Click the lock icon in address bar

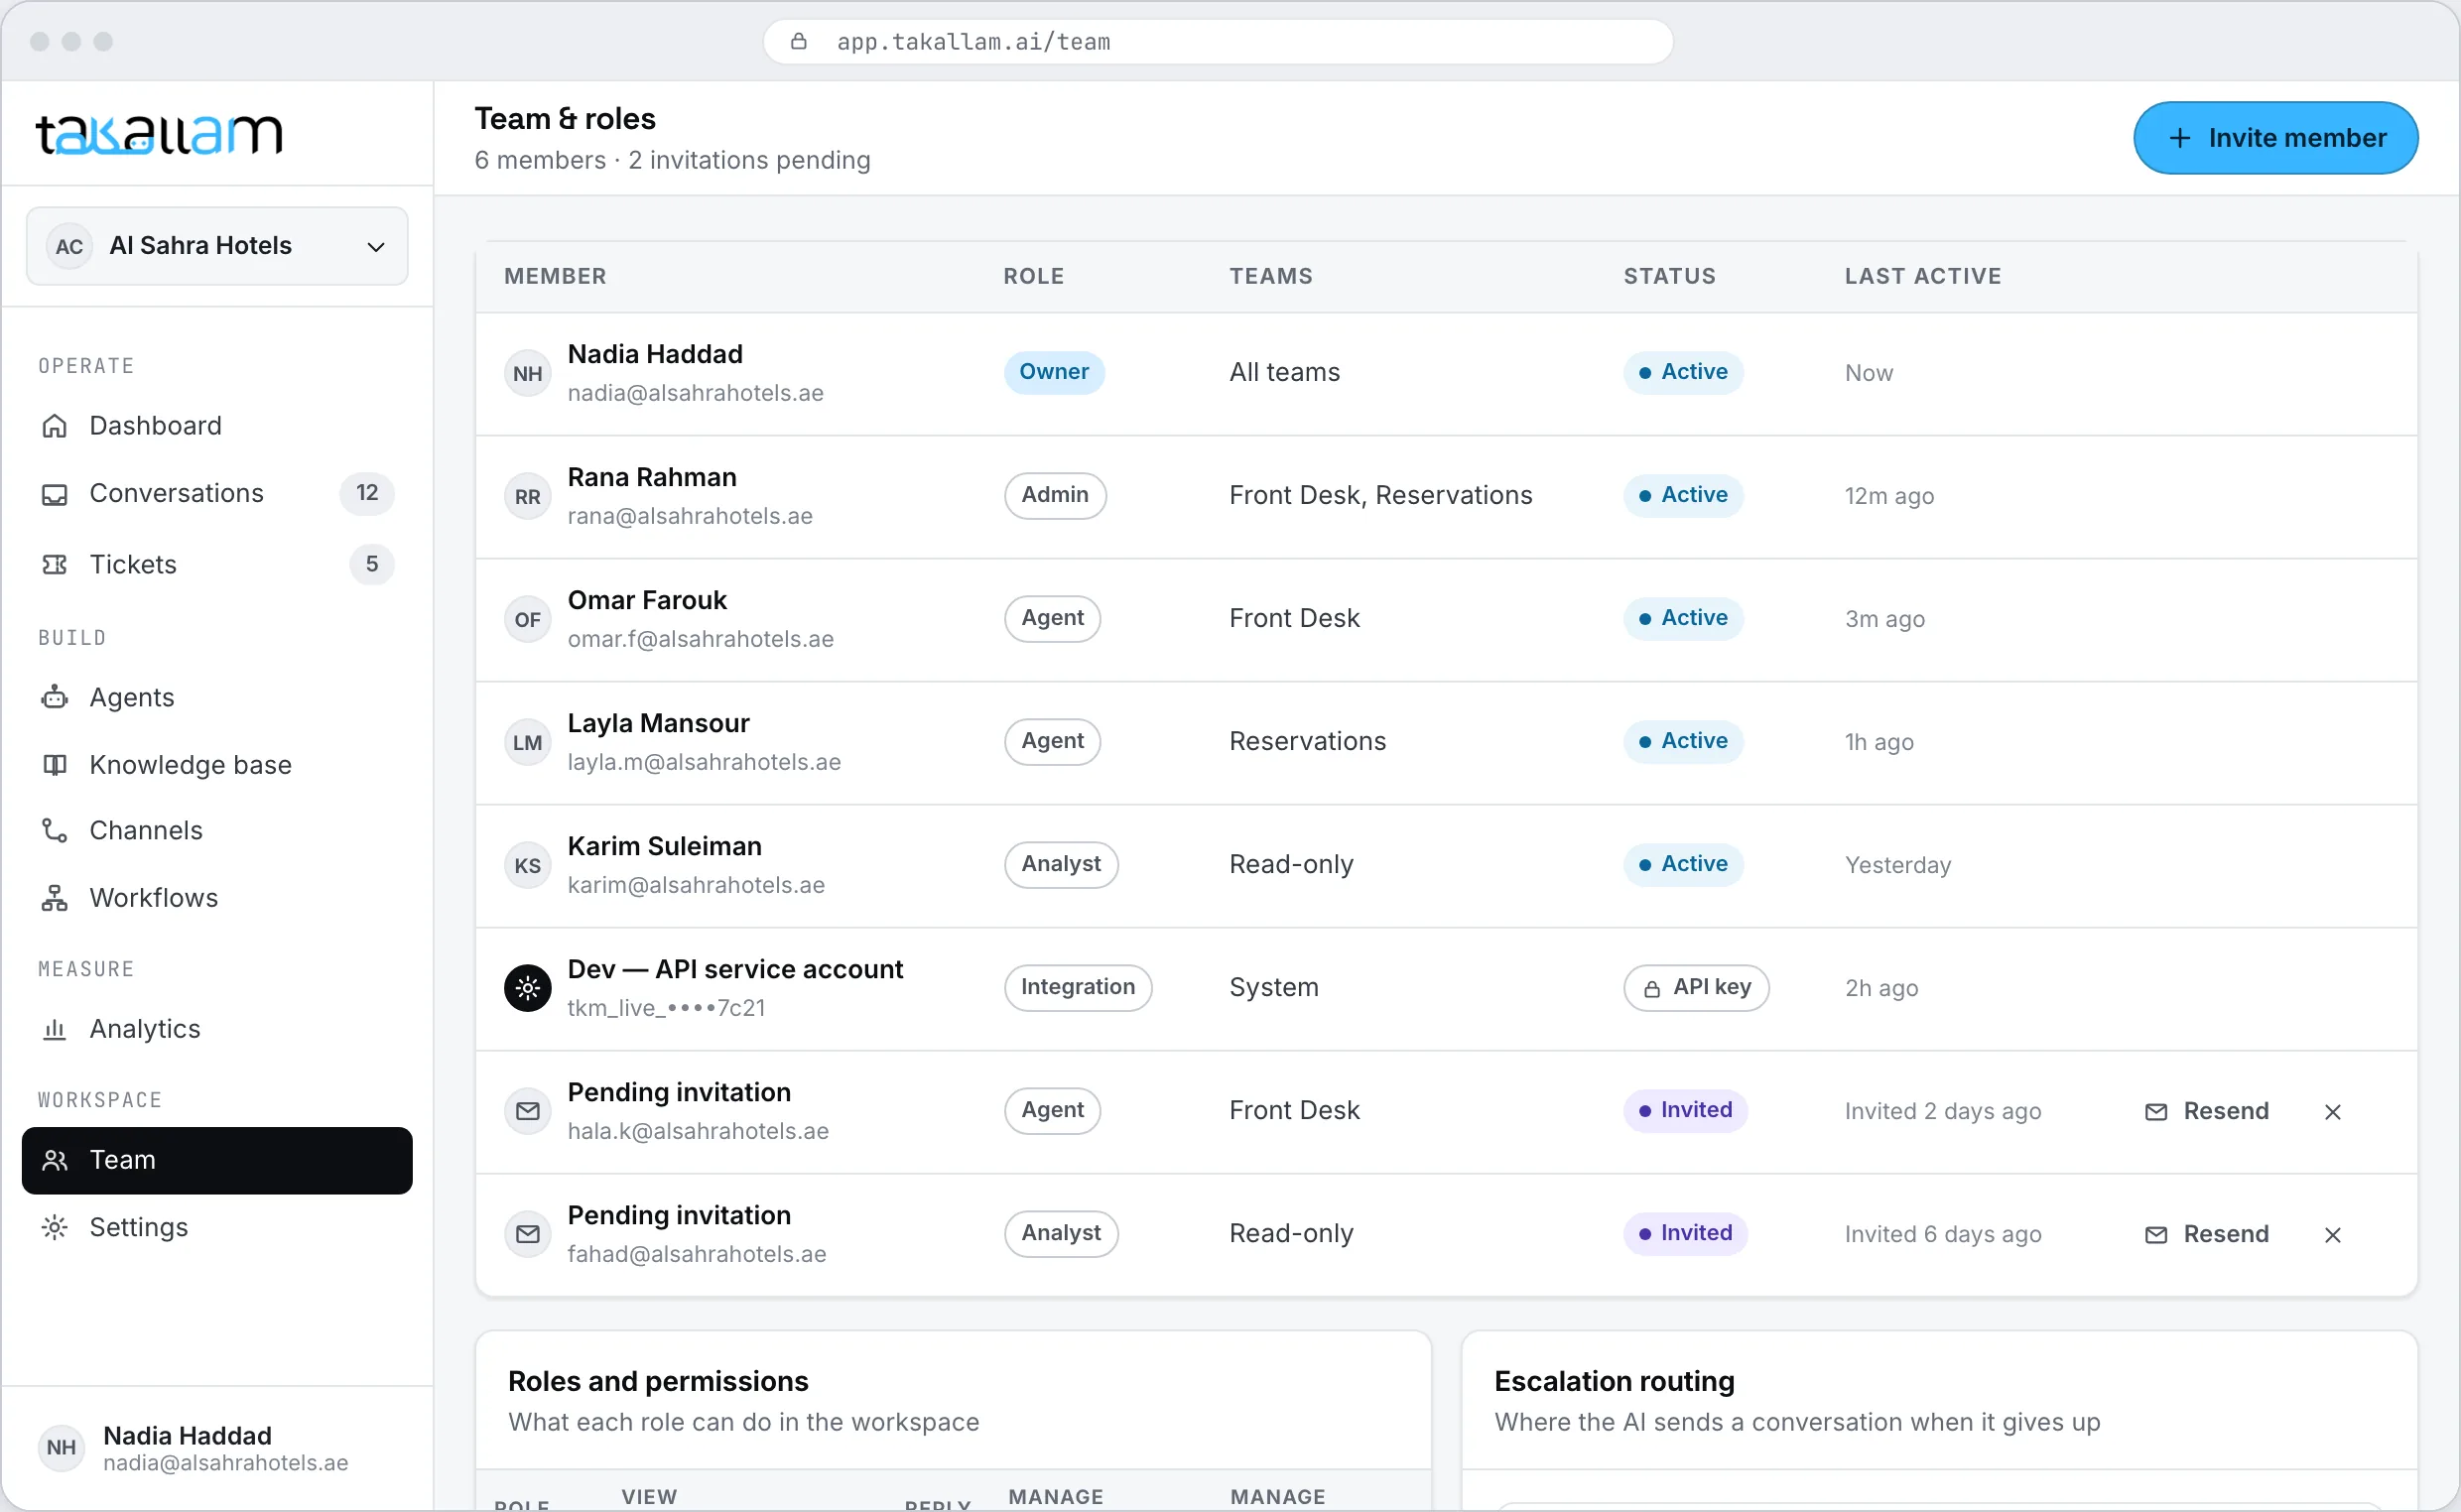[x=798, y=41]
